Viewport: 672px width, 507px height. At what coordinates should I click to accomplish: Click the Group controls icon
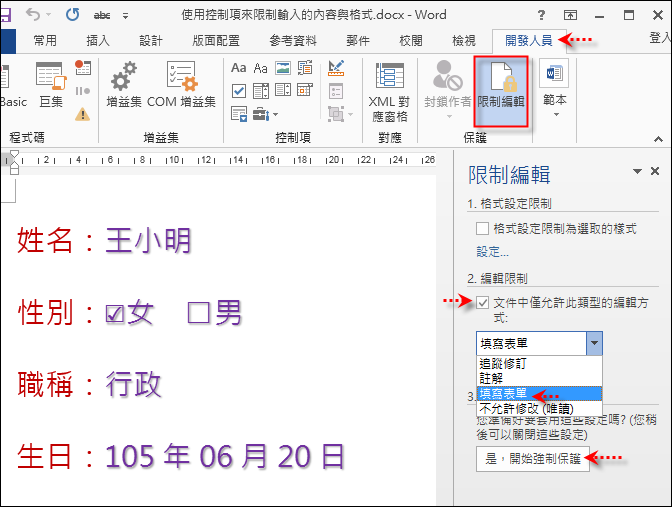click(336, 114)
